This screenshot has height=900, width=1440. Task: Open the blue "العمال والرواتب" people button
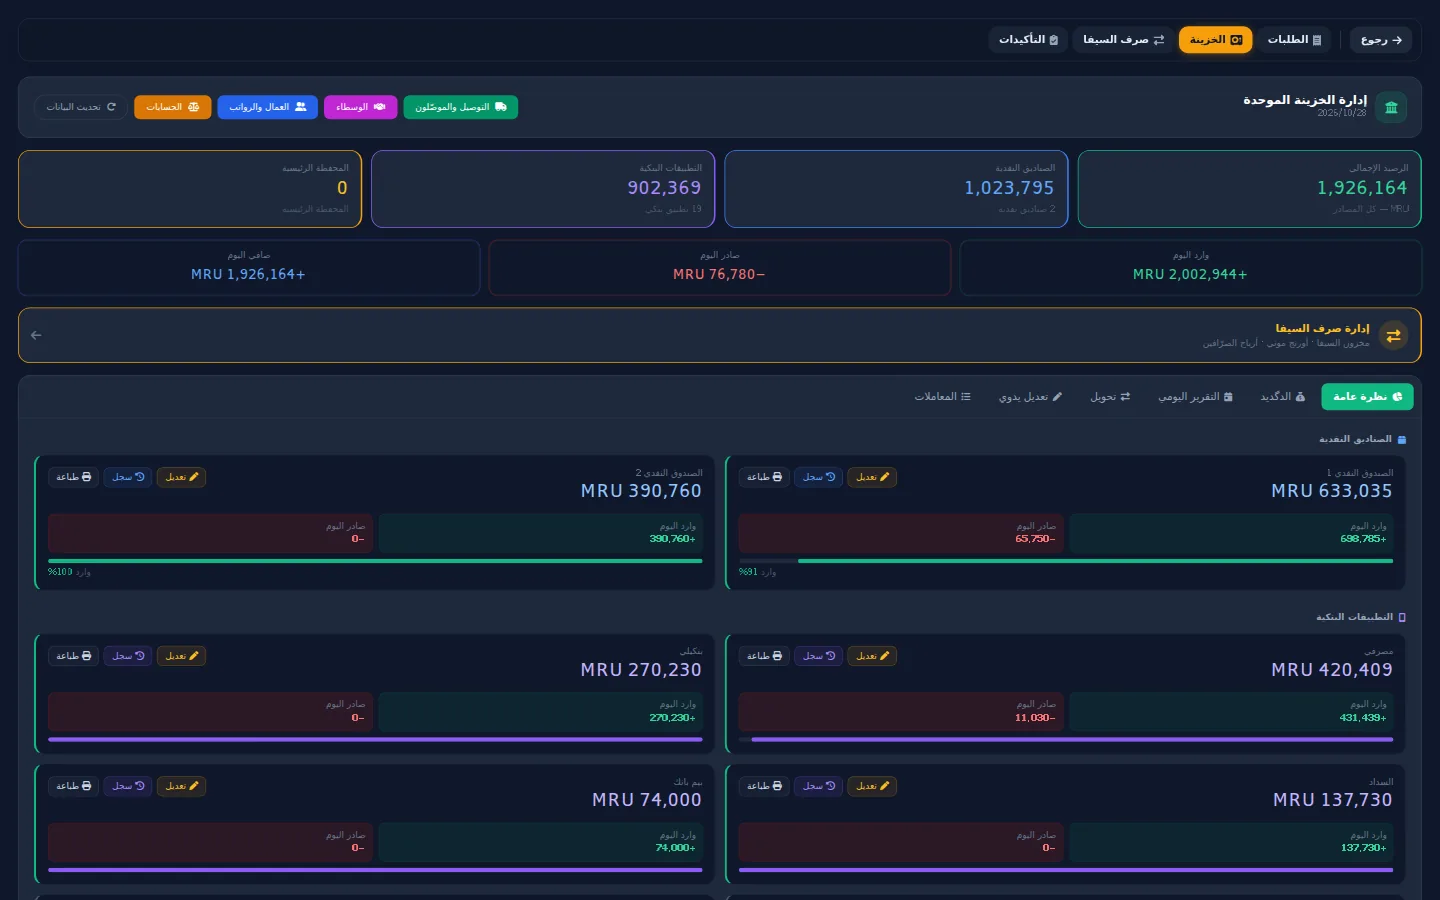pyautogui.click(x=267, y=107)
